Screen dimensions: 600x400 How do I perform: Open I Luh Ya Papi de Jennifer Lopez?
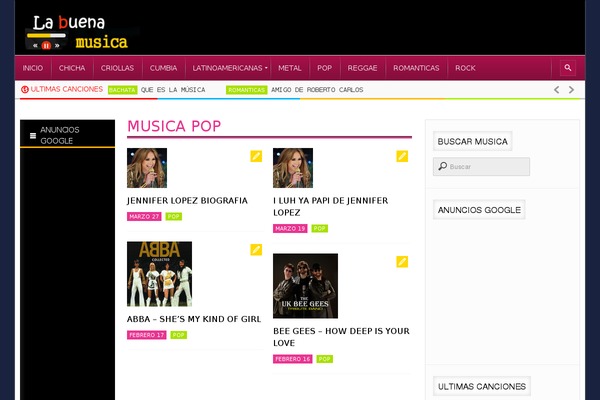(331, 207)
